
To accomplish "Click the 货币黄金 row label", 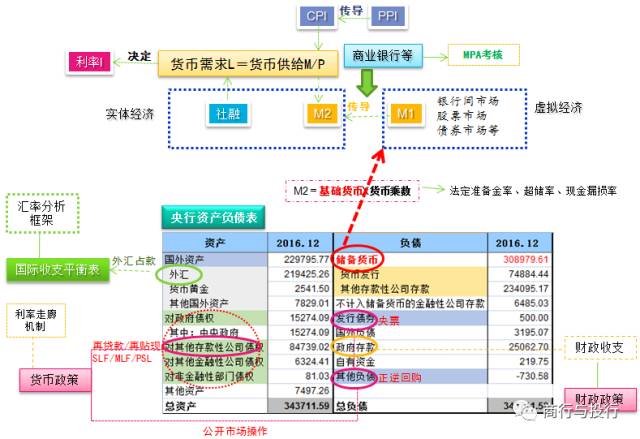I will pos(189,289).
